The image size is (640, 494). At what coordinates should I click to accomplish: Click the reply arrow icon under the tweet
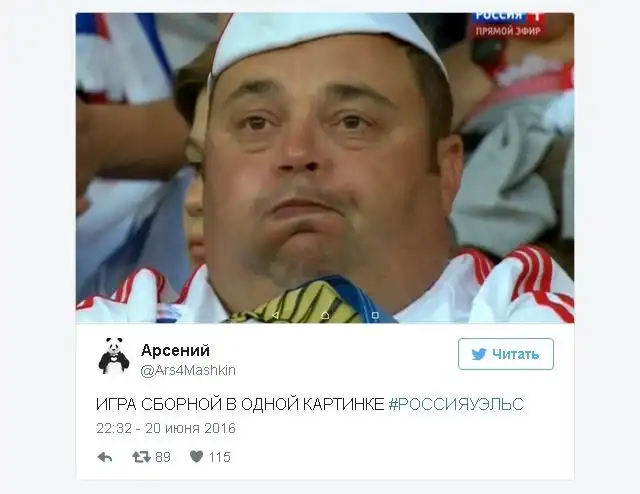pyautogui.click(x=105, y=457)
